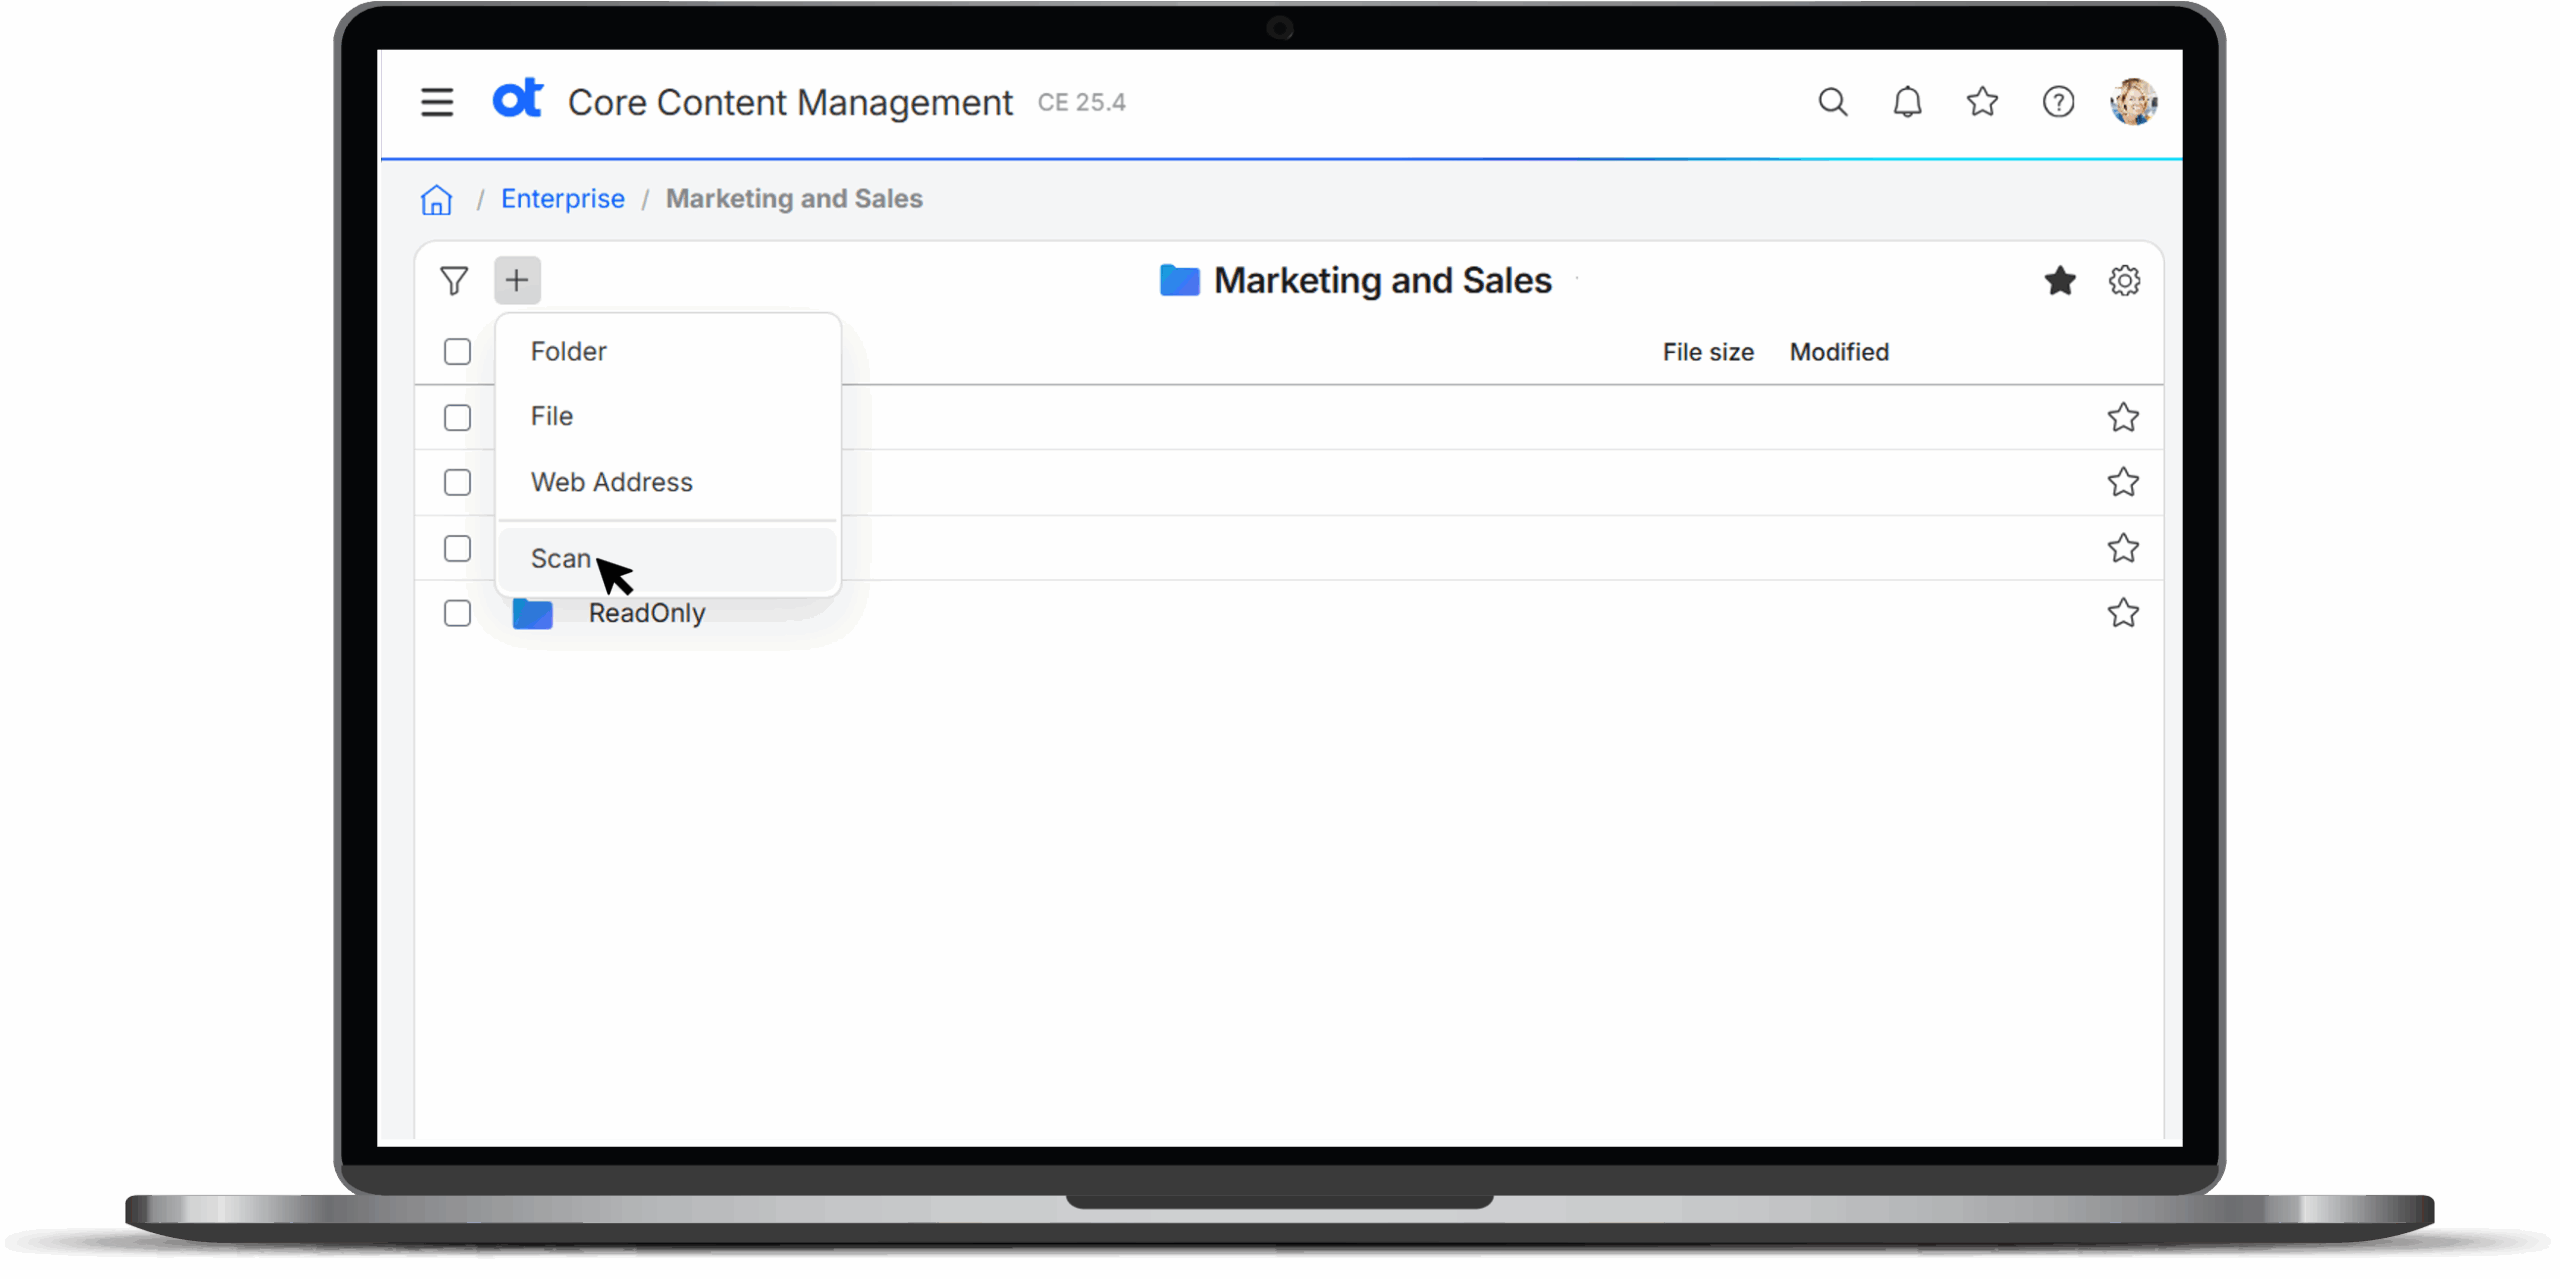Select the header select-all checkbox
This screenshot has width=2560, height=1279.
[457, 352]
